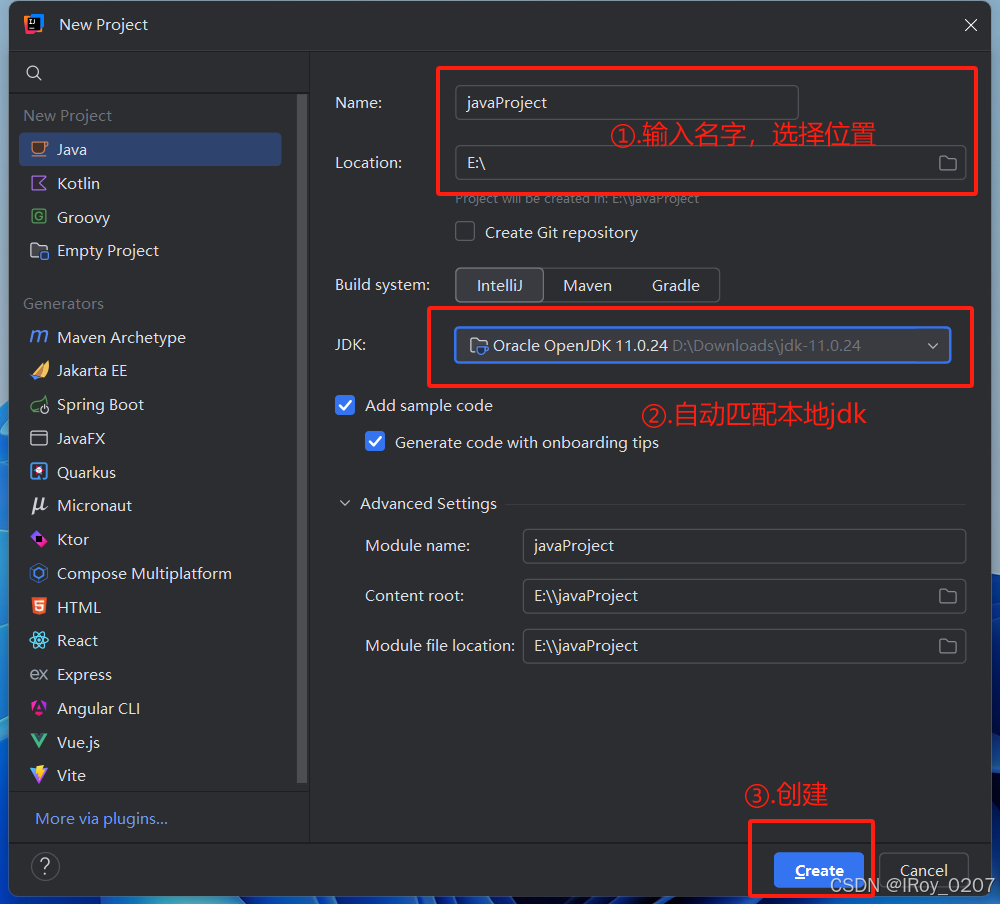Screen dimensions: 1000x904
Task: Choose the Quarkus generator
Action: click(x=150, y=472)
